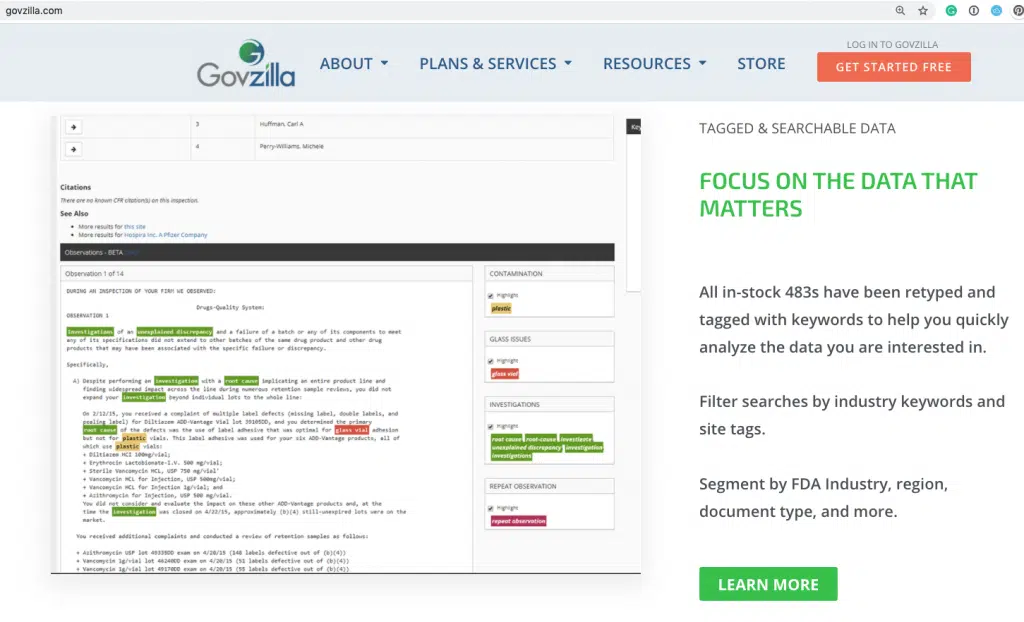Toggle the Highlight checkbox under CONTAMINATION

click(x=491, y=296)
